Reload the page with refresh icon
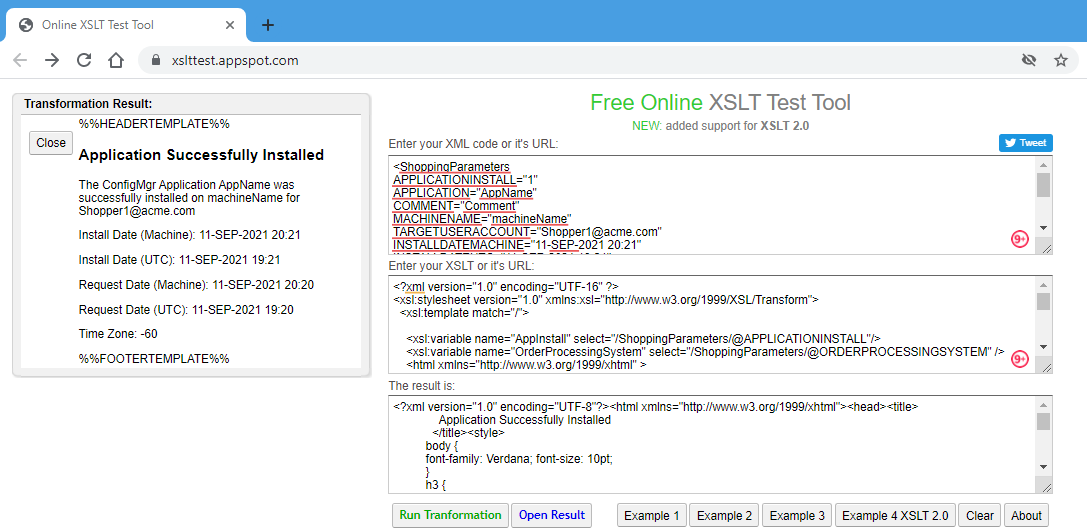The height and width of the screenshot is (530, 1087). (84, 60)
